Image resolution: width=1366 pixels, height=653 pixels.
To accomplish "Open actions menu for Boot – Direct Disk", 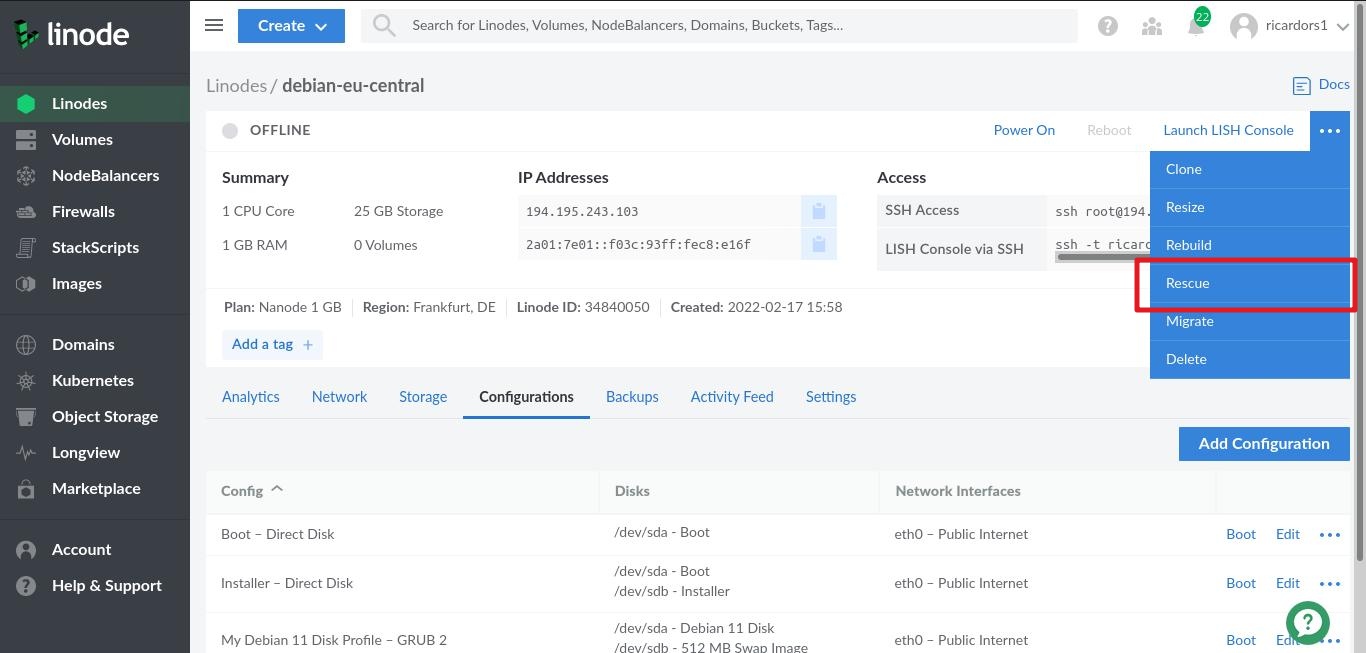I will 1329,535.
